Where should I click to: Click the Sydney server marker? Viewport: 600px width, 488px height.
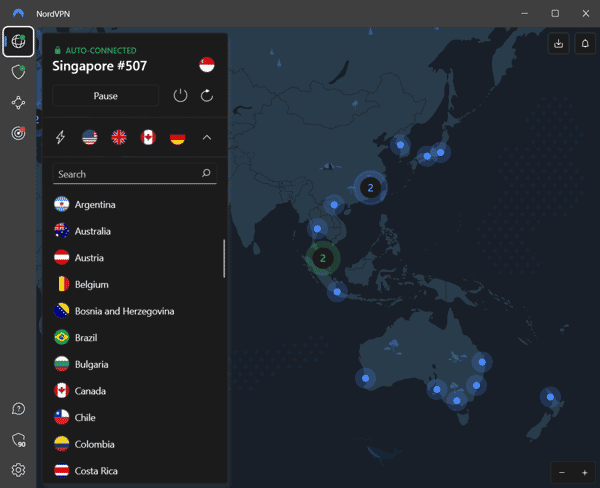476,385
